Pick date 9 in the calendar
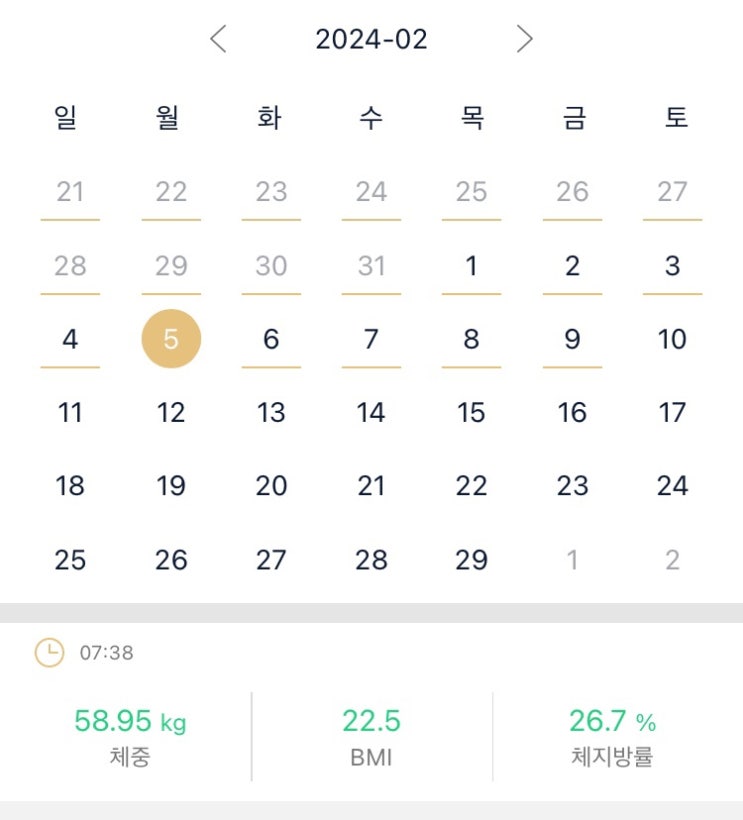This screenshot has height=820, width=743. click(x=572, y=339)
